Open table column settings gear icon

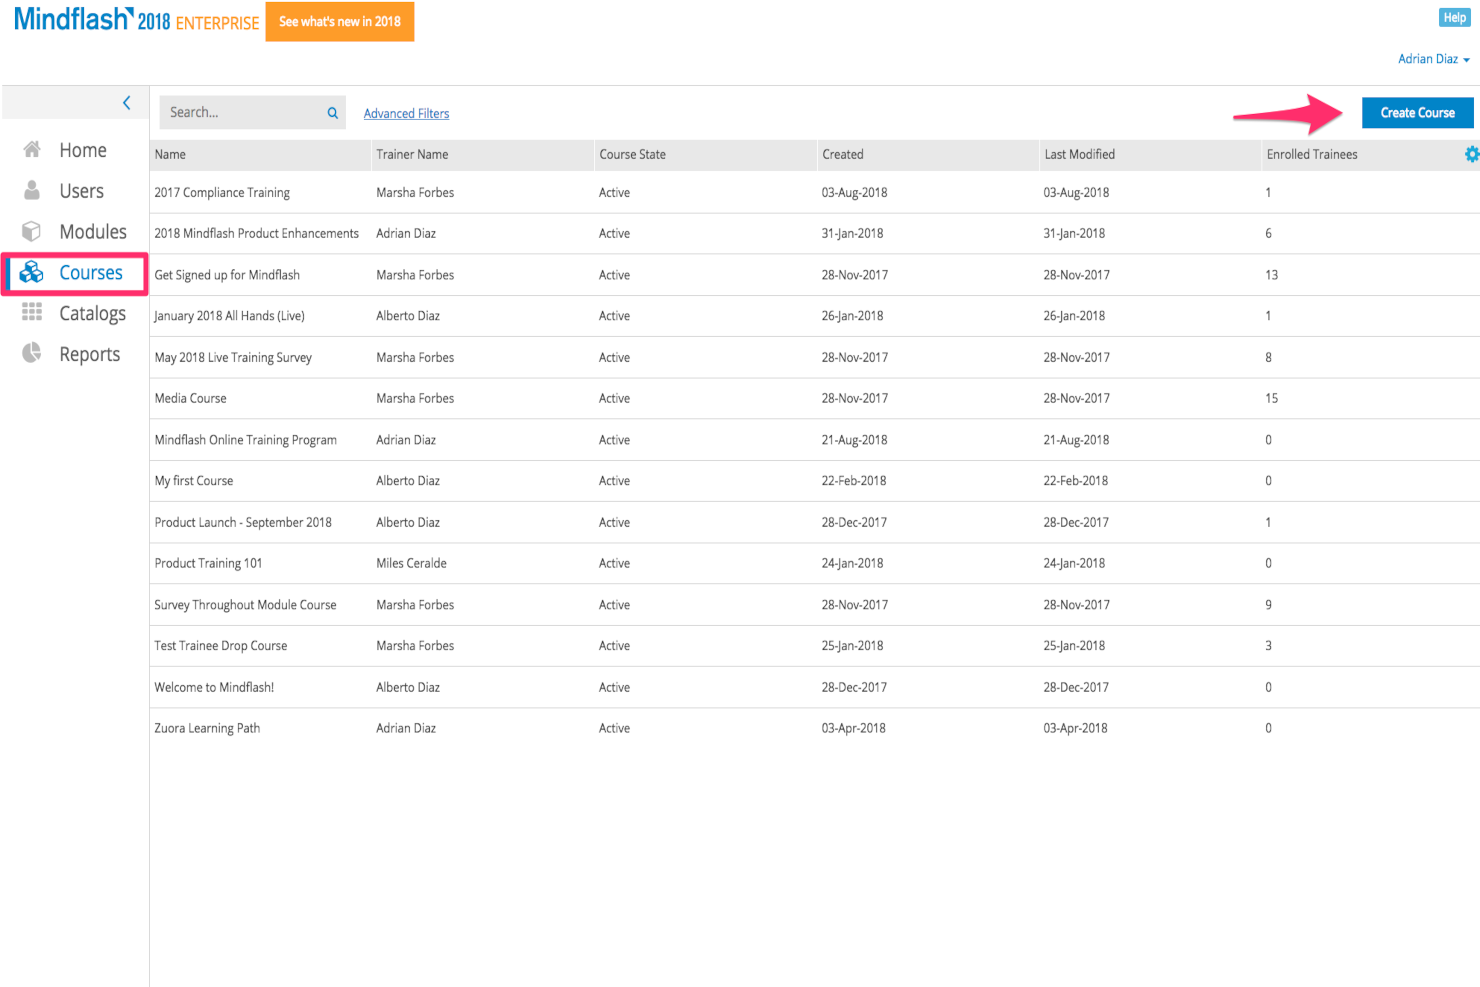pos(1472,154)
